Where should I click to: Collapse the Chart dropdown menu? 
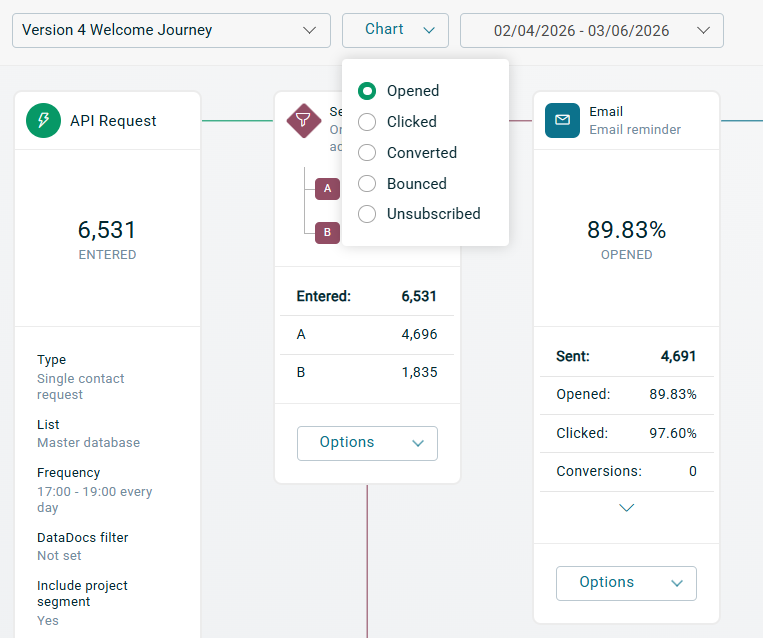point(395,30)
